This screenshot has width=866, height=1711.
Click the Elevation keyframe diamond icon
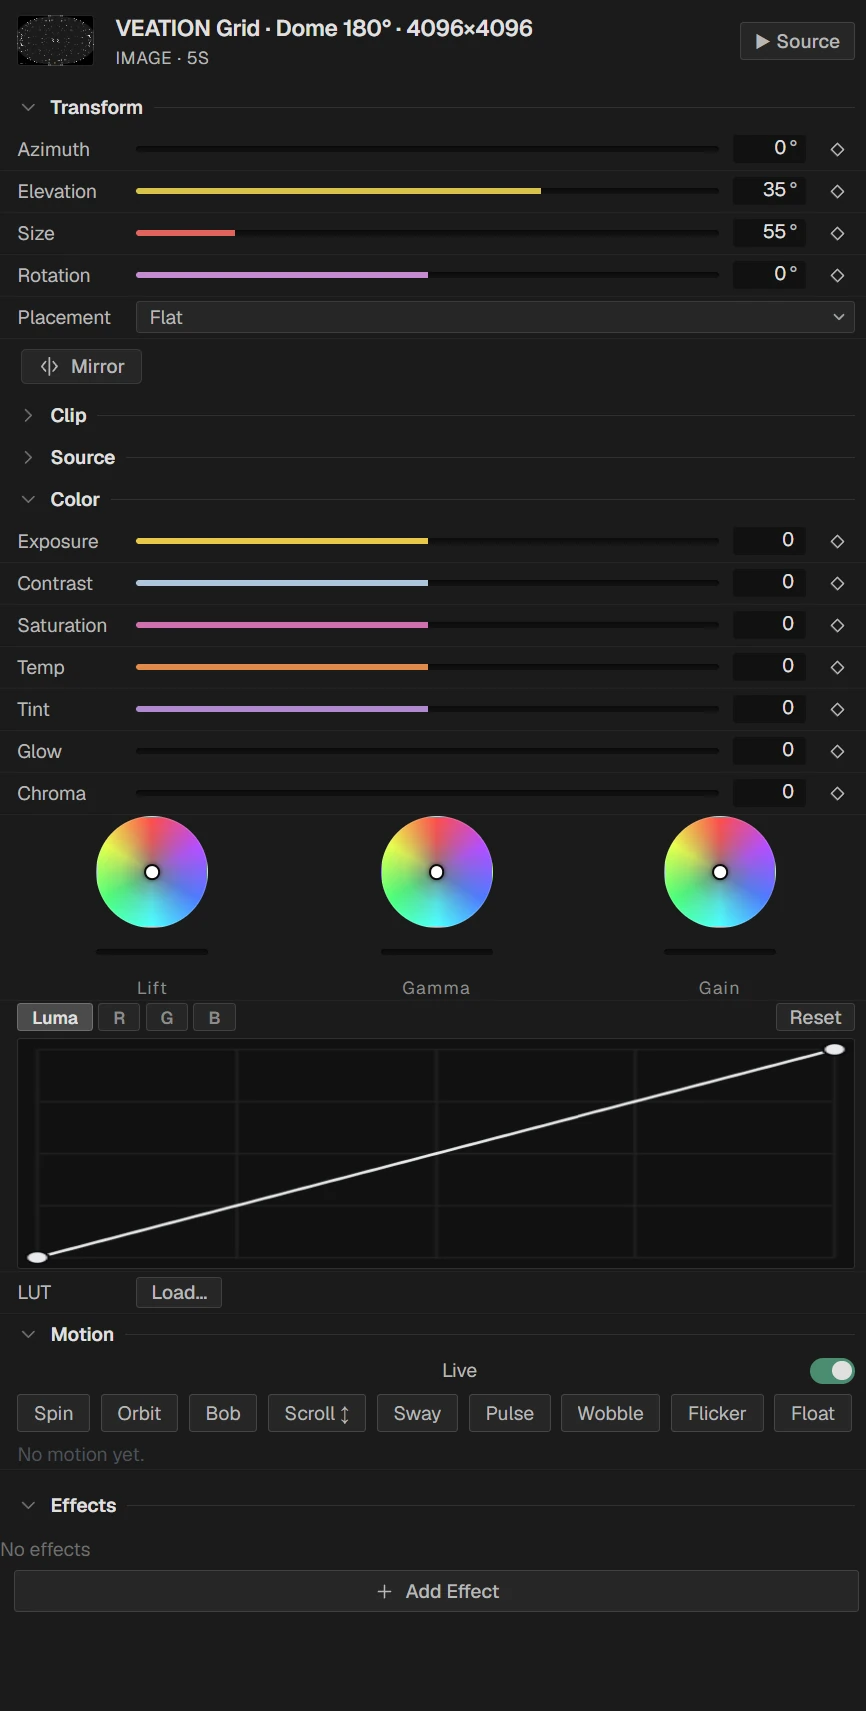click(x=837, y=191)
